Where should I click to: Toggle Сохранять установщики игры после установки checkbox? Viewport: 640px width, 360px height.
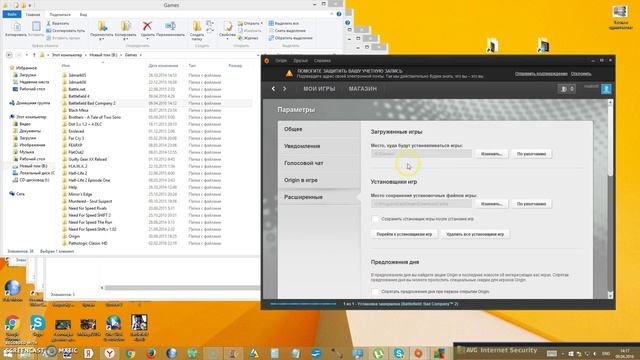coord(375,219)
